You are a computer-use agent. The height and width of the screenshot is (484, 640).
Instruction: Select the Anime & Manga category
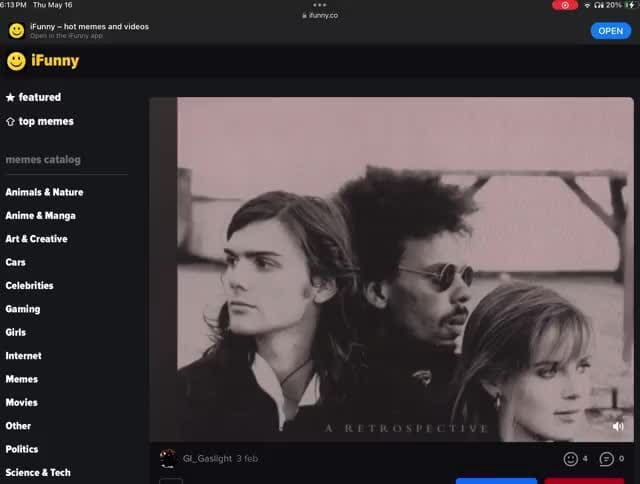click(x=40, y=215)
